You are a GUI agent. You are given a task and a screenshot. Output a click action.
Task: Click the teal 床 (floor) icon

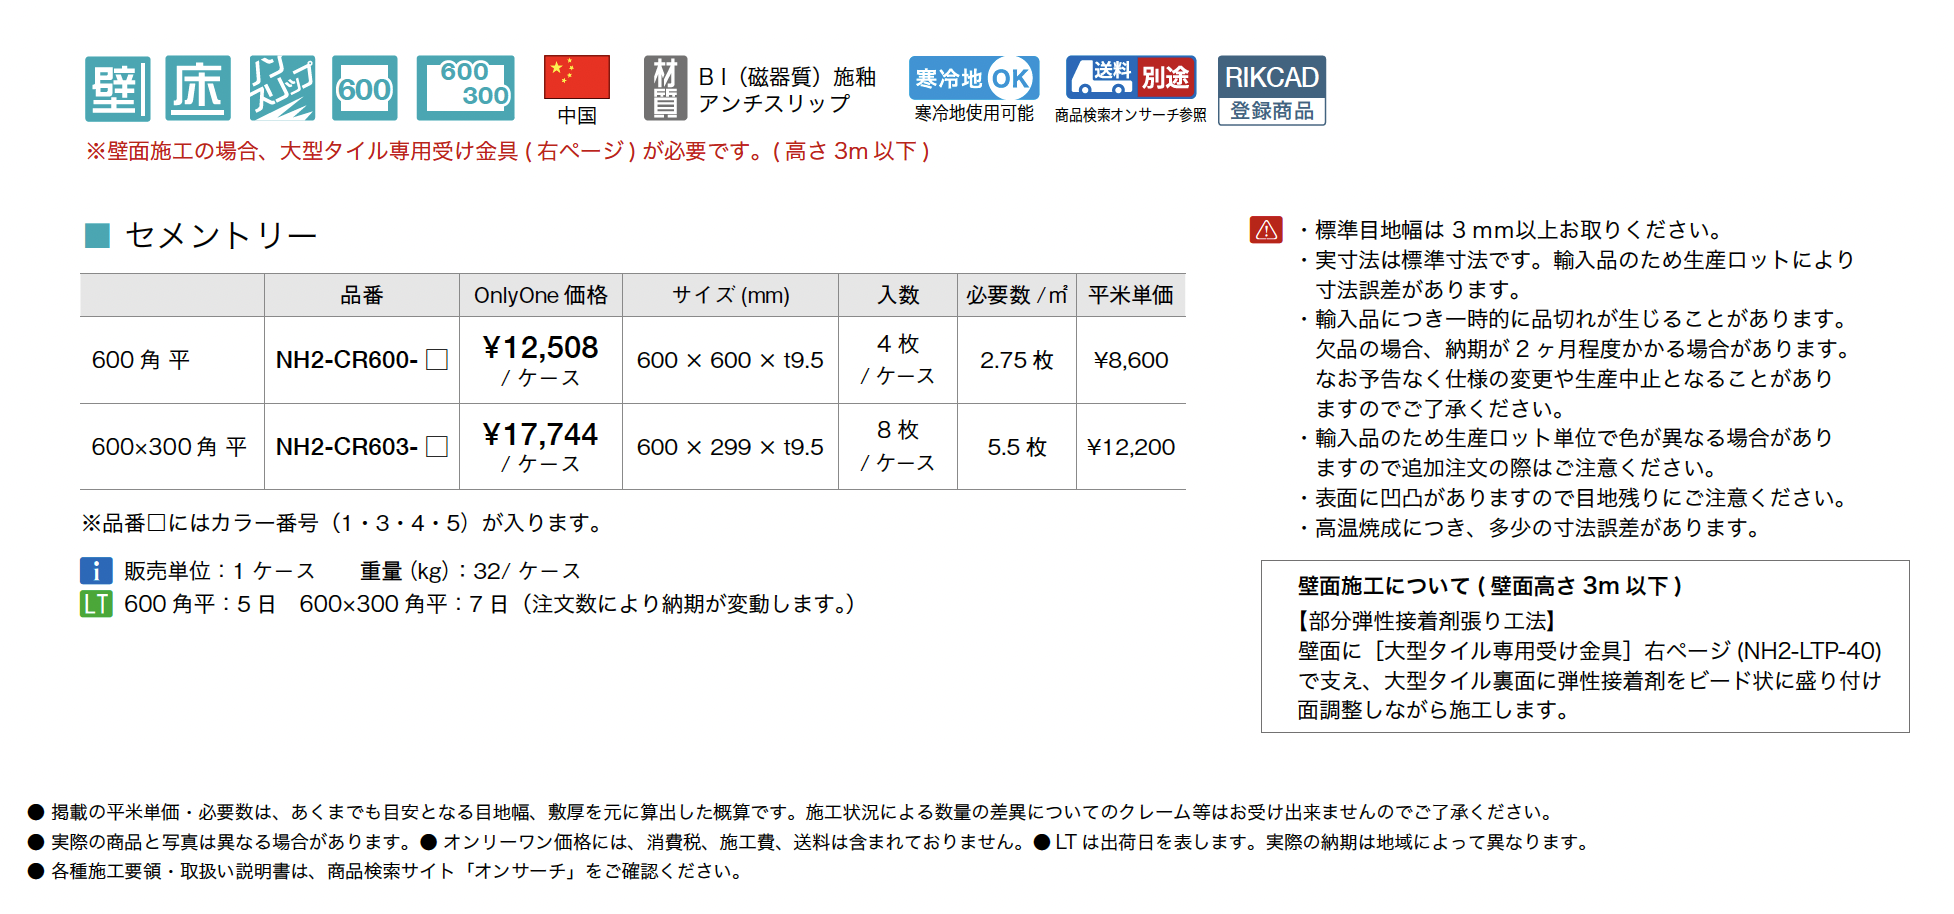(x=198, y=89)
